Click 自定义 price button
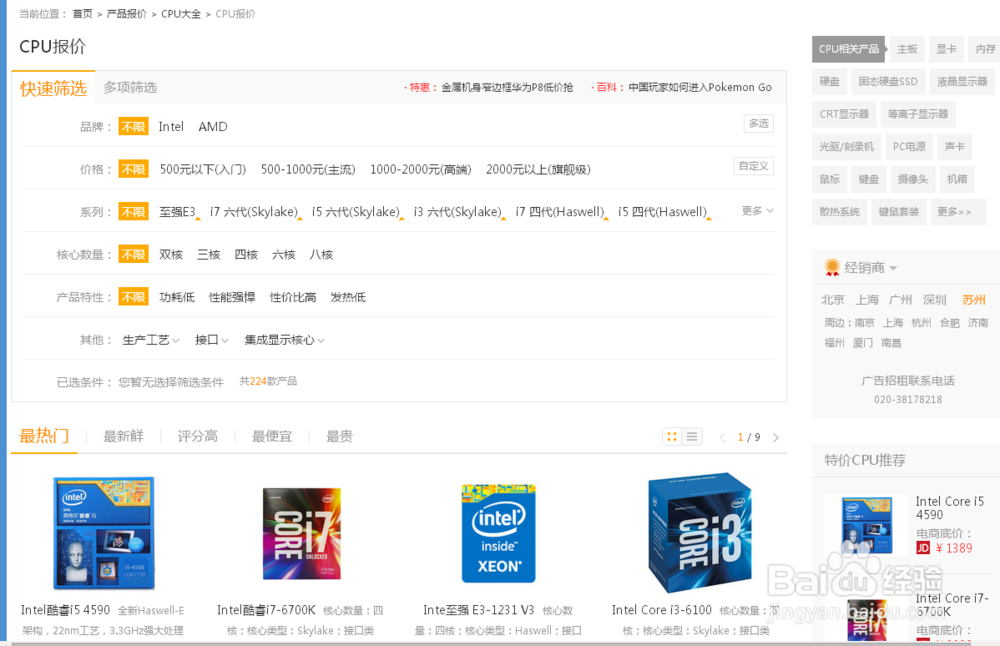 tap(753, 166)
